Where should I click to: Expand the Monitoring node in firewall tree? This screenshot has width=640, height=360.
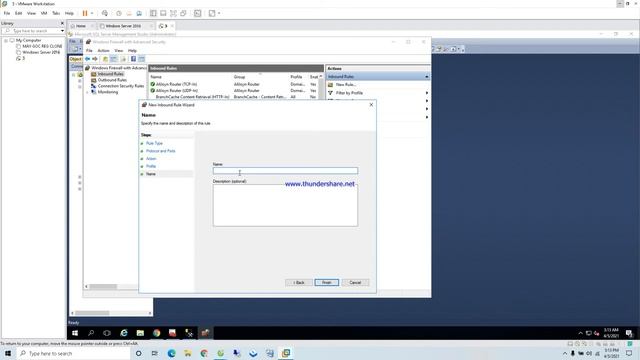click(87, 92)
